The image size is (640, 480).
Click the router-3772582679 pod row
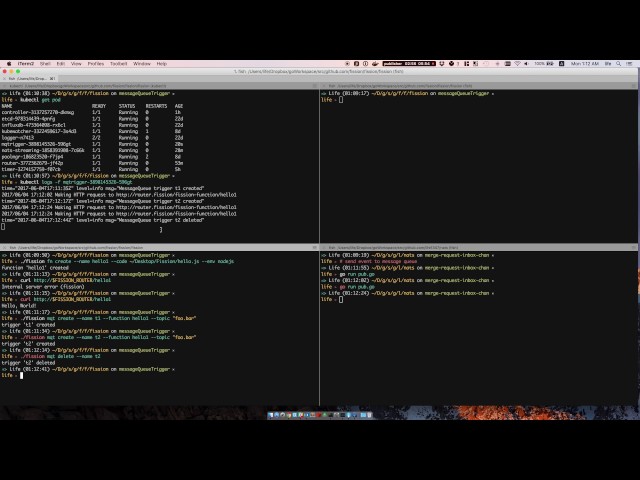[92, 163]
